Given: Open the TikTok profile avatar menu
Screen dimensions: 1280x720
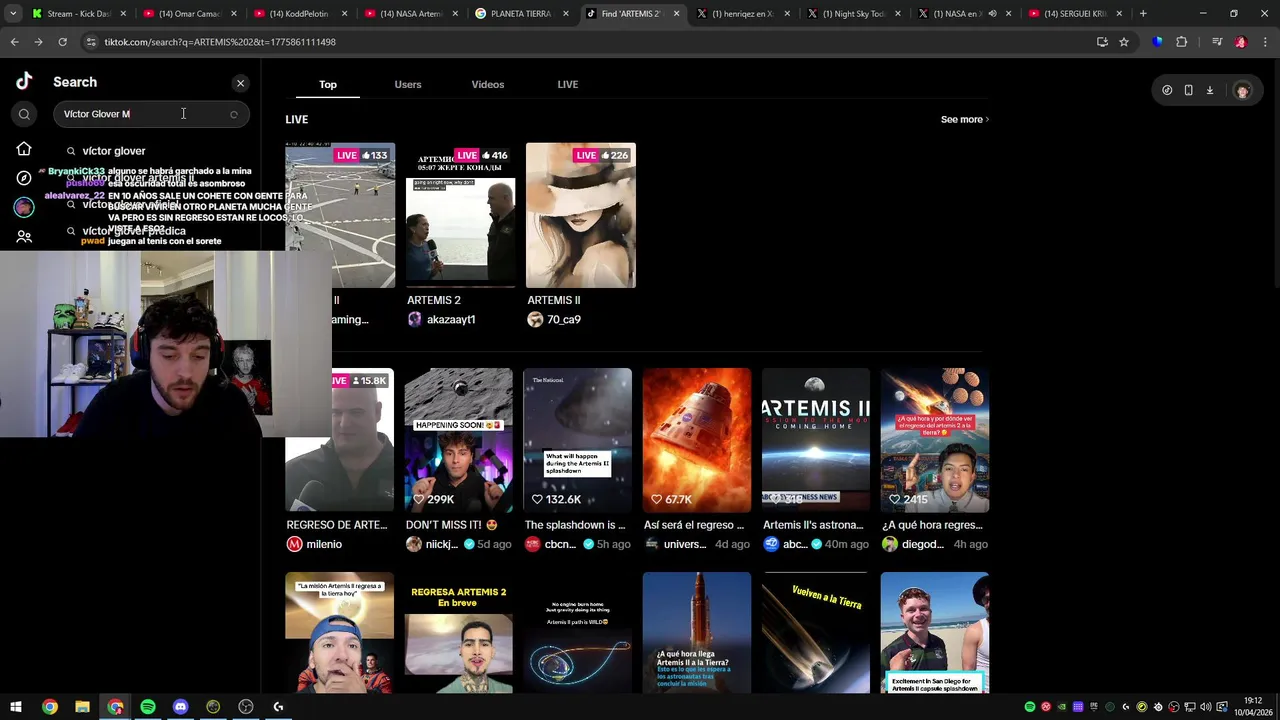Looking at the screenshot, I should point(1243,90).
